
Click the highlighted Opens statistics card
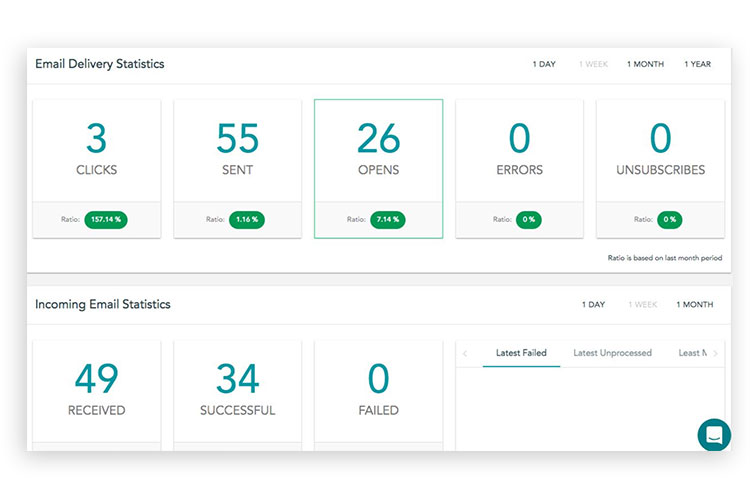[x=378, y=150]
